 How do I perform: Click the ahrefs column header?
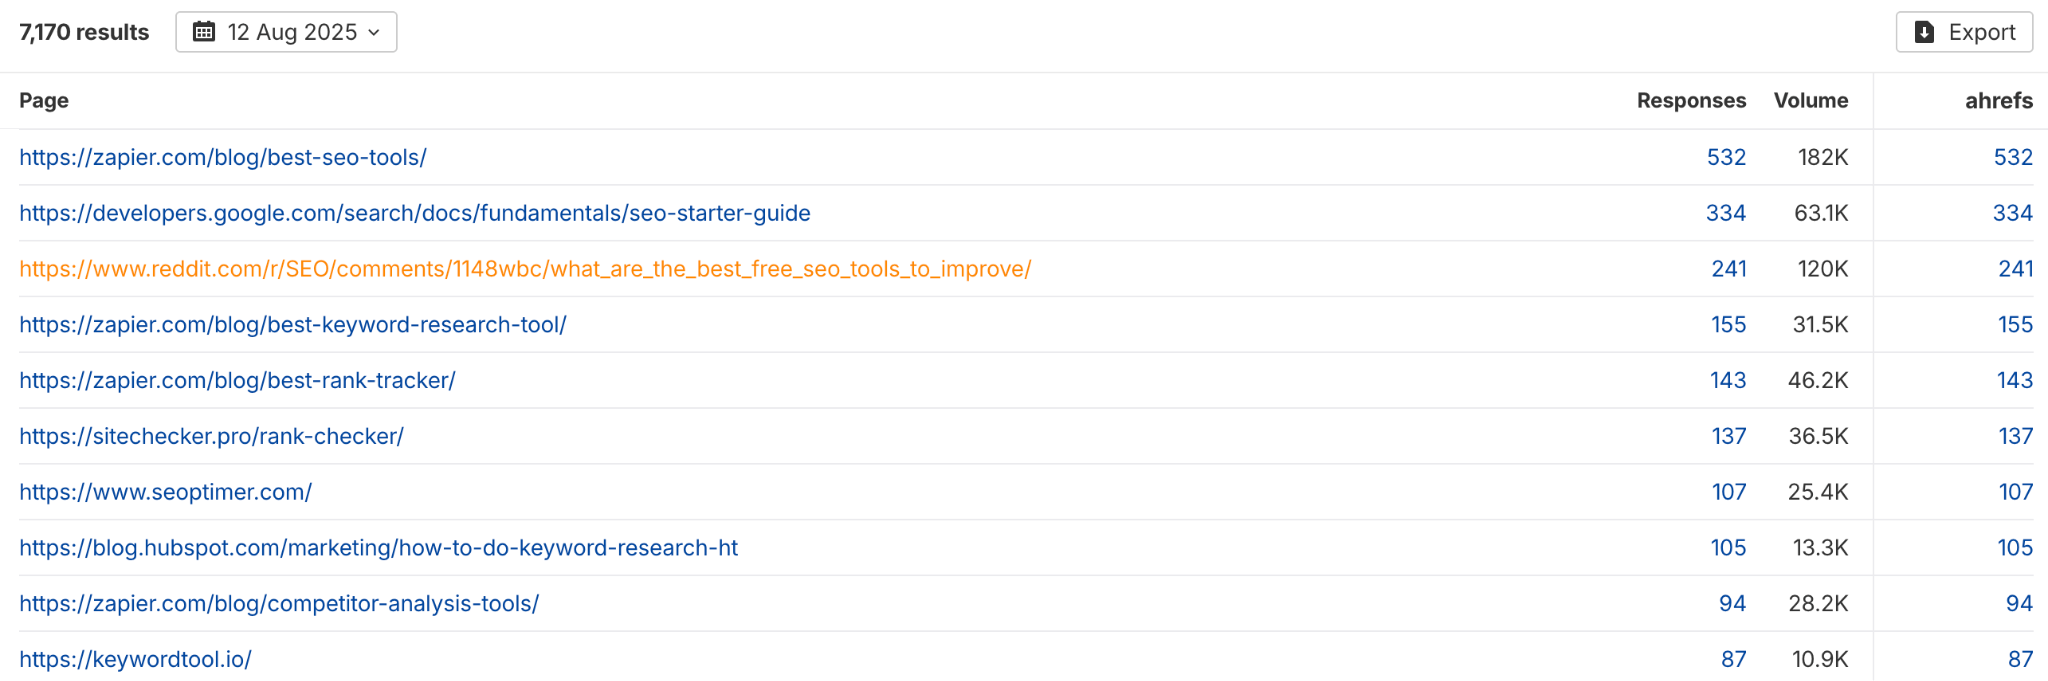click(1998, 100)
